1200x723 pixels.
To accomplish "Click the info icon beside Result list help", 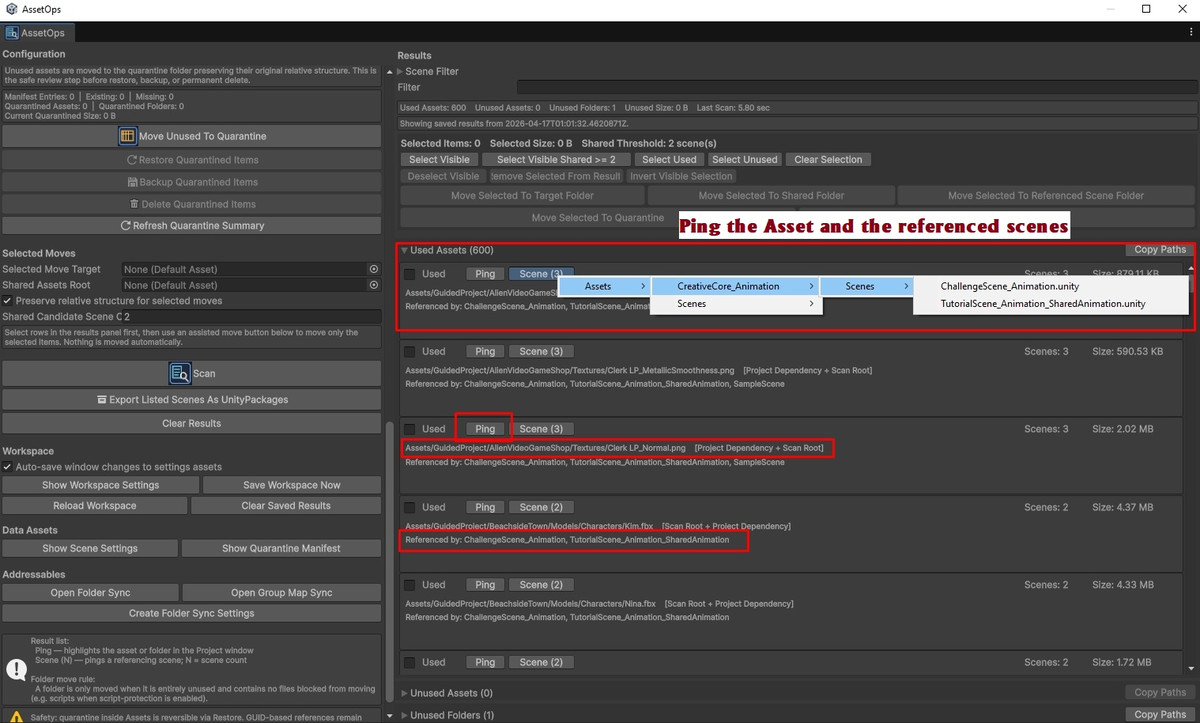I will point(16,669).
